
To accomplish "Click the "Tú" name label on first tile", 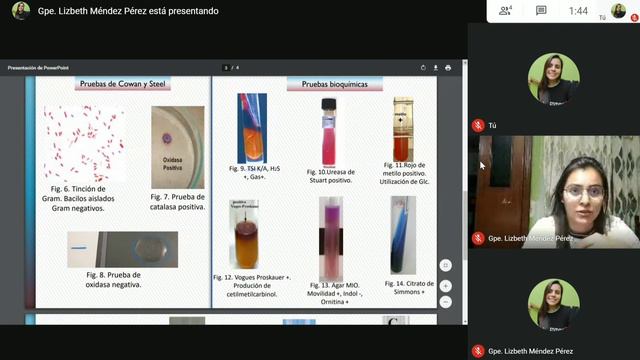I will click(x=493, y=125).
